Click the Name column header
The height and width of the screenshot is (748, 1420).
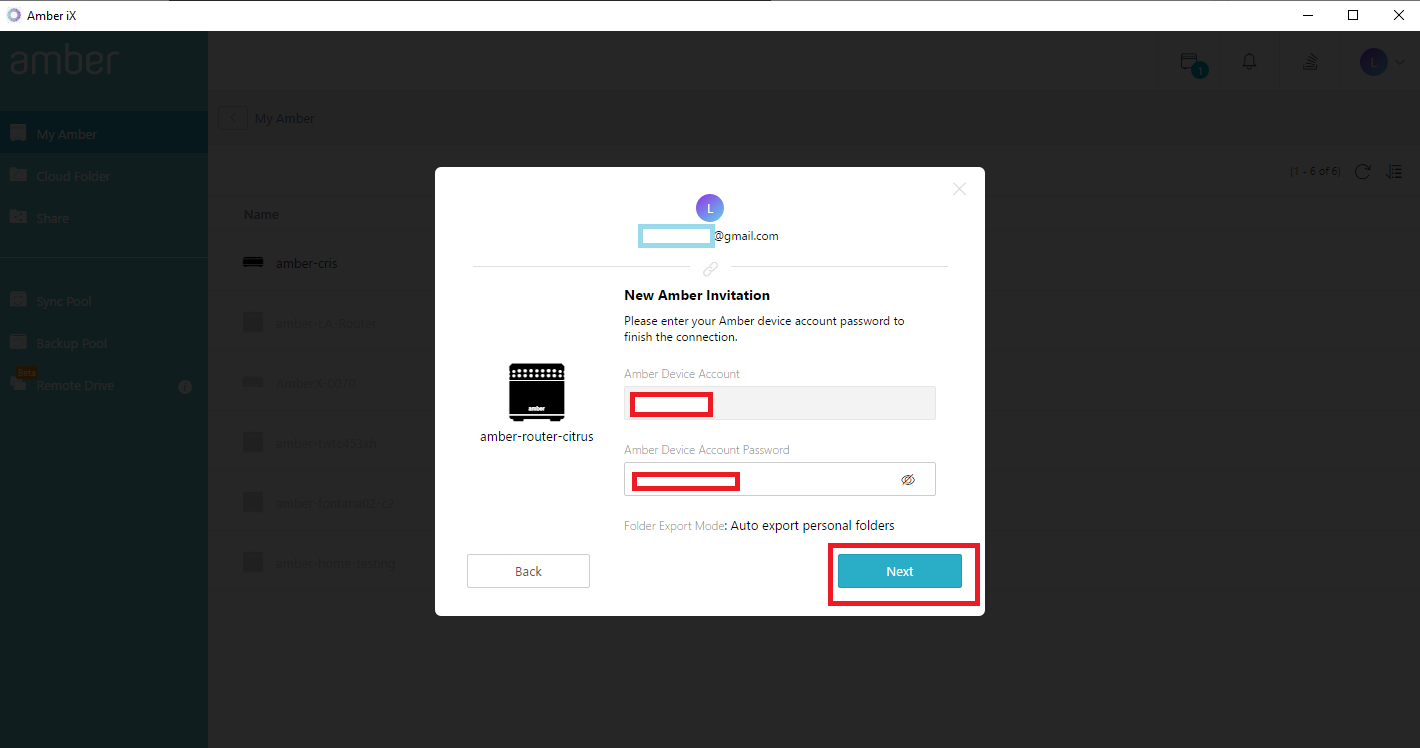point(261,214)
